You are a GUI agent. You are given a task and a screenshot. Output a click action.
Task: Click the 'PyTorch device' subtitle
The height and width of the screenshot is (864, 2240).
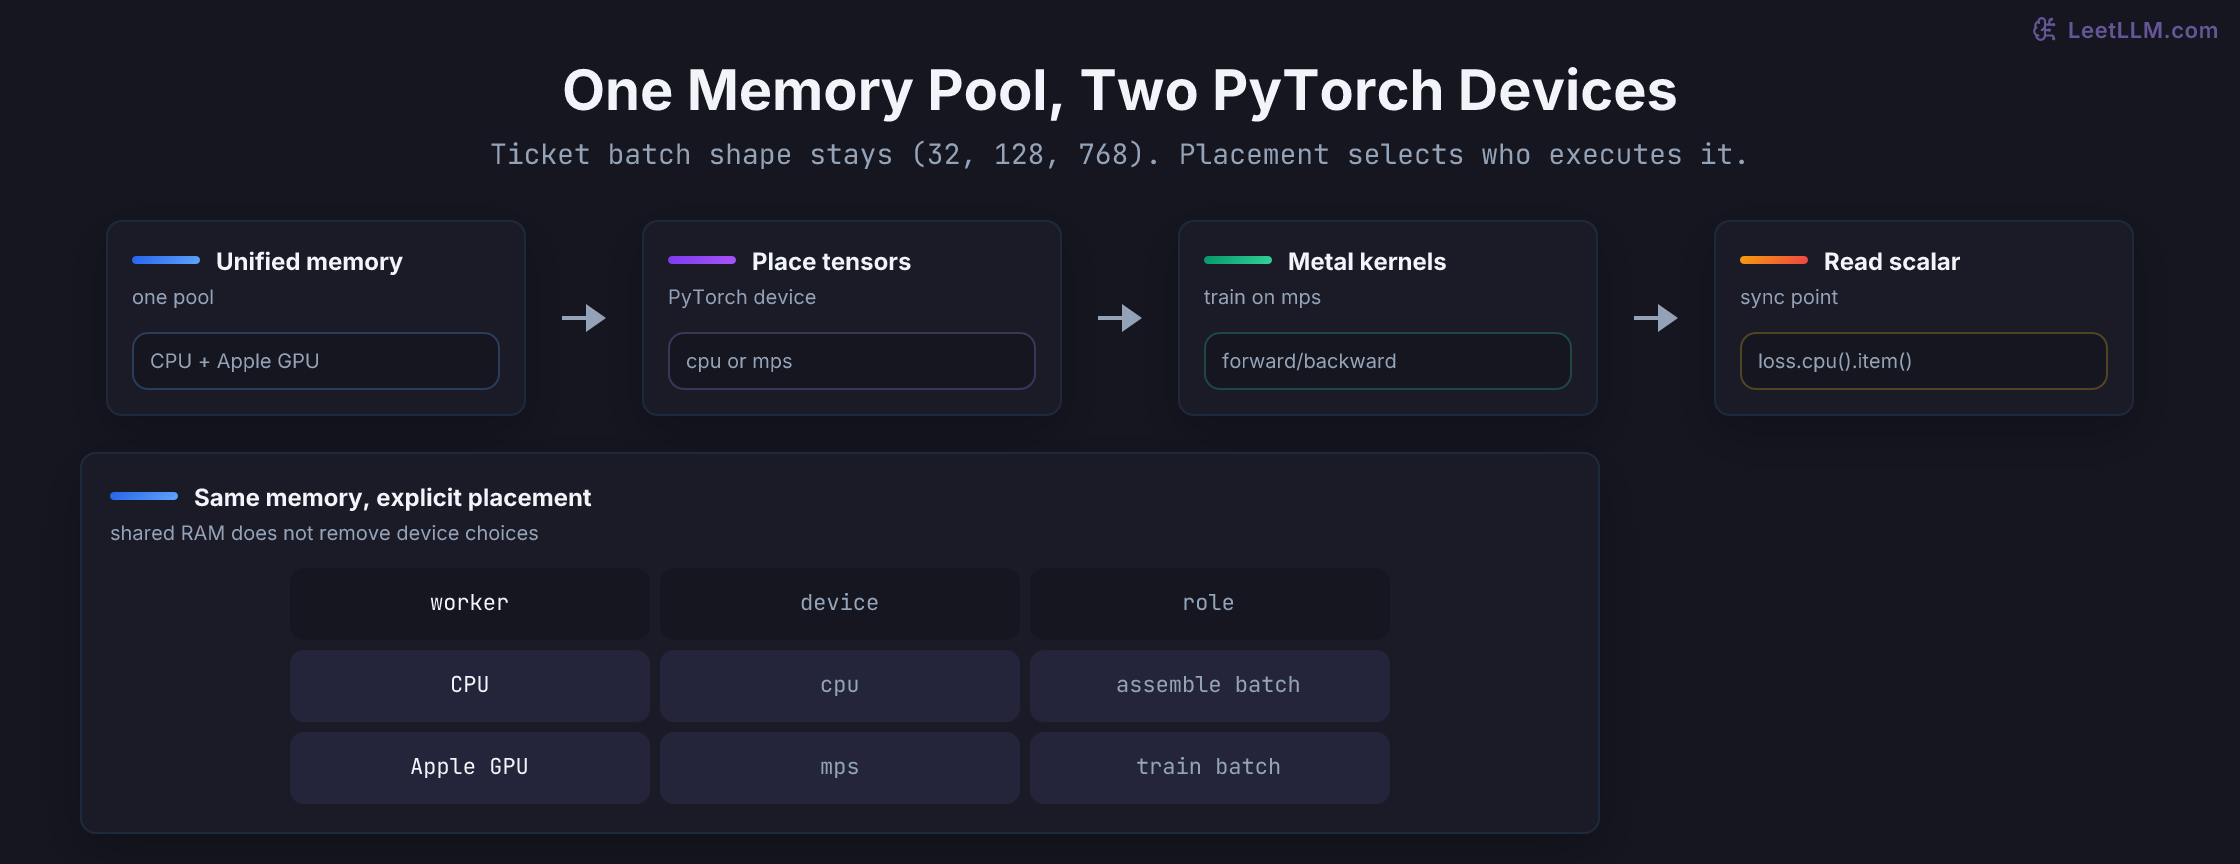click(x=742, y=297)
